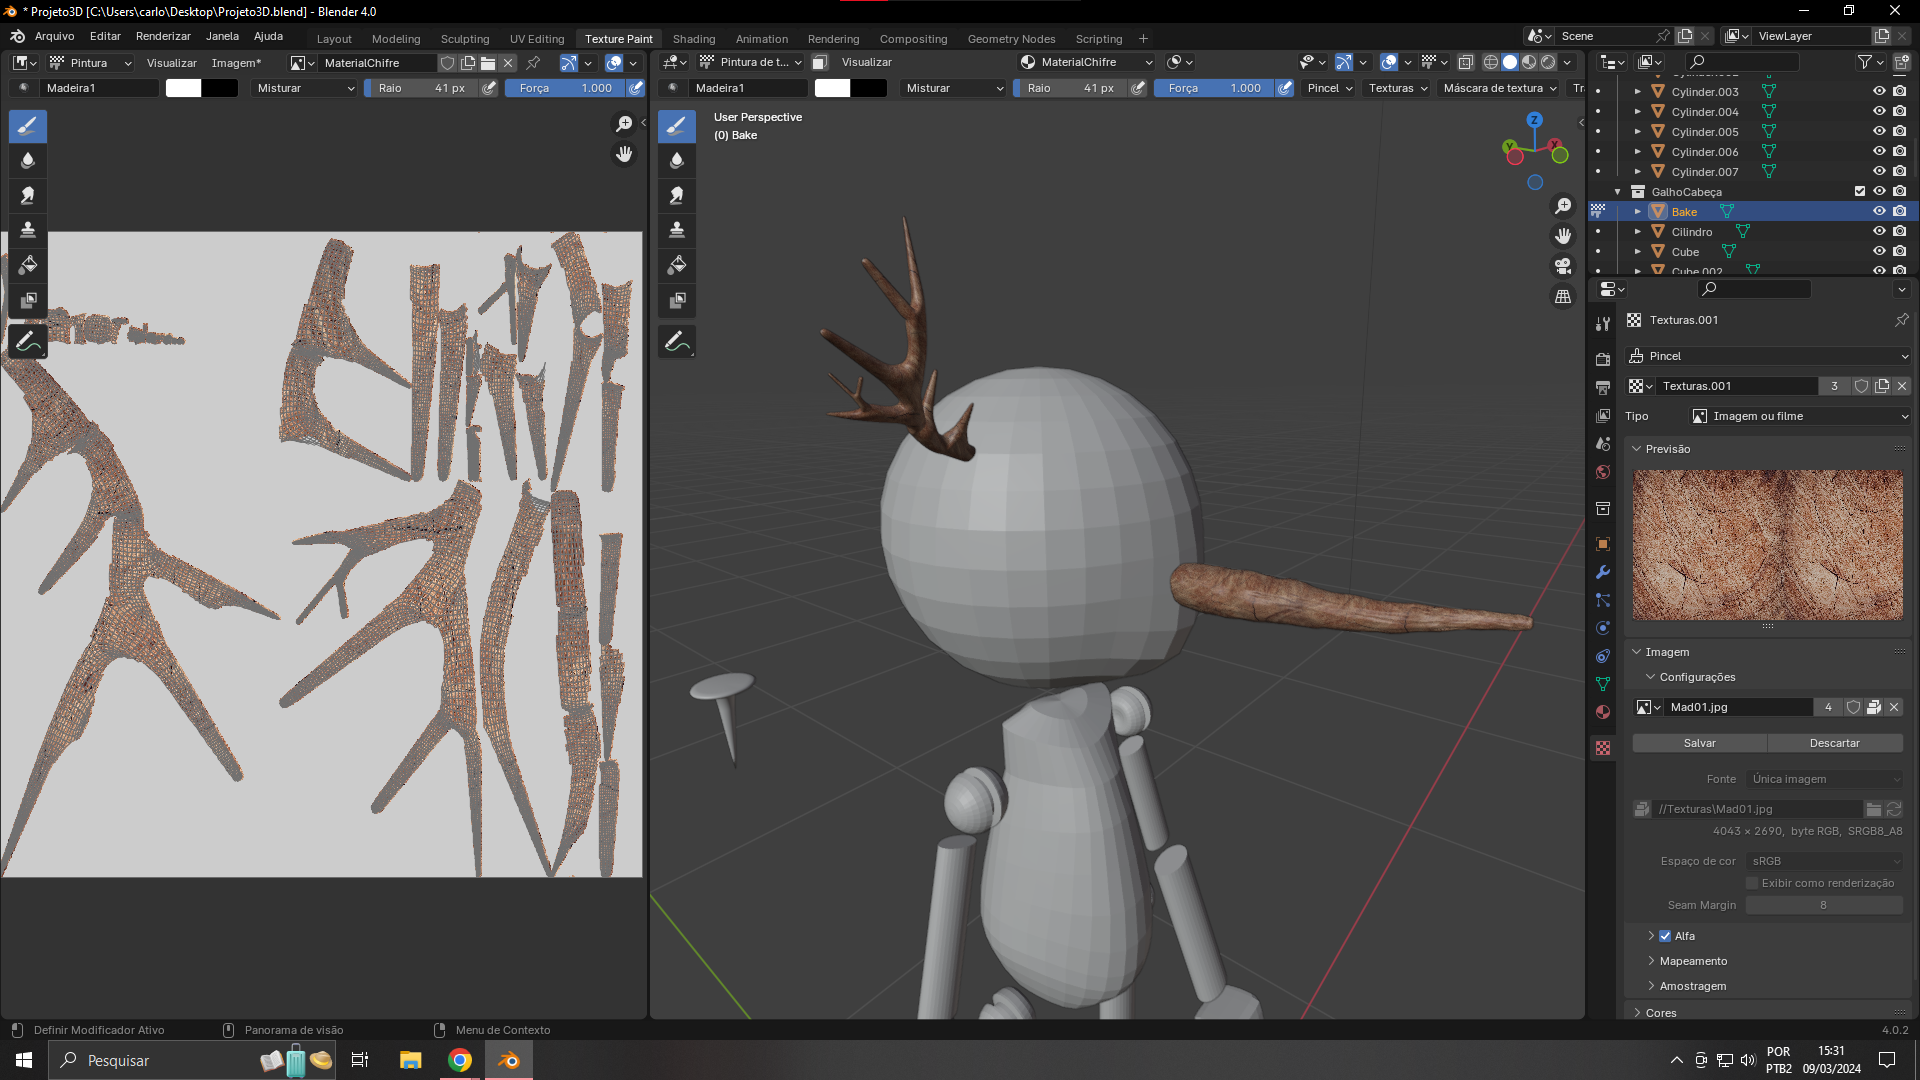Image resolution: width=1920 pixels, height=1080 pixels.
Task: Launch Google Chrome from the taskbar
Action: click(x=460, y=1060)
